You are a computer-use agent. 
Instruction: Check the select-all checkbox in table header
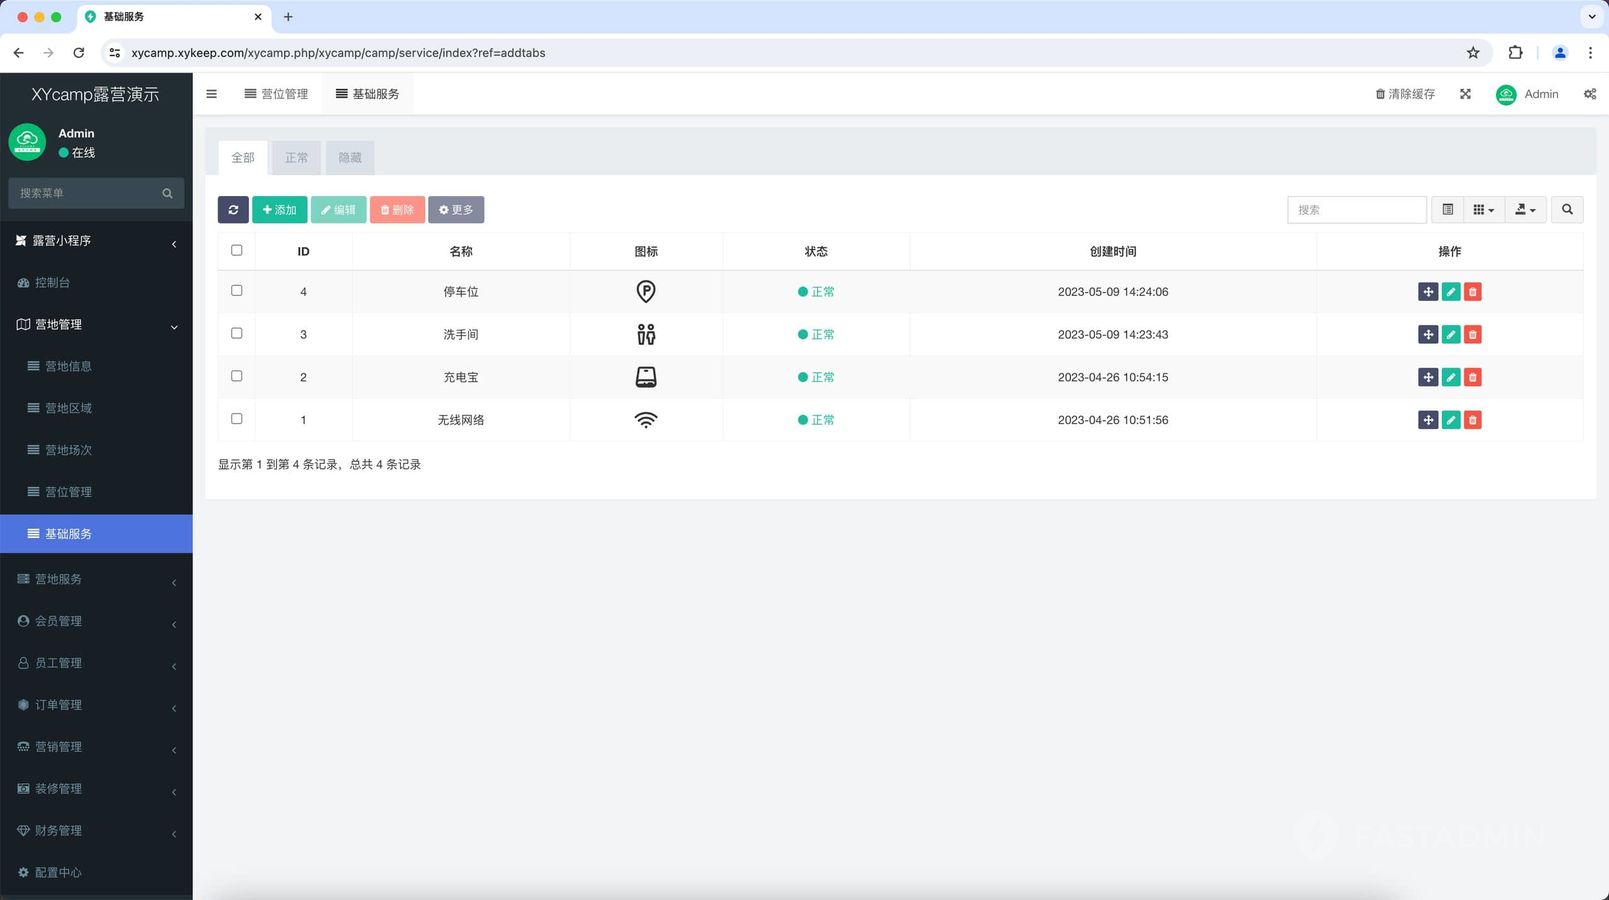tap(237, 251)
